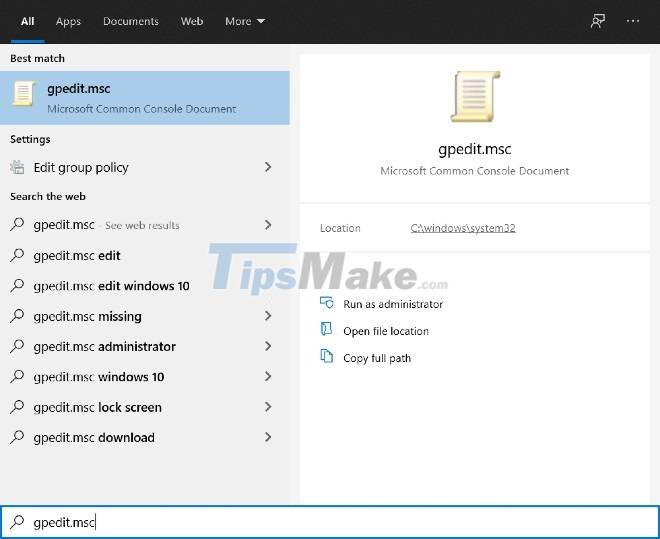Open gpedit.msc best match result
Image resolution: width=660 pixels, height=539 pixels.
pos(145,98)
